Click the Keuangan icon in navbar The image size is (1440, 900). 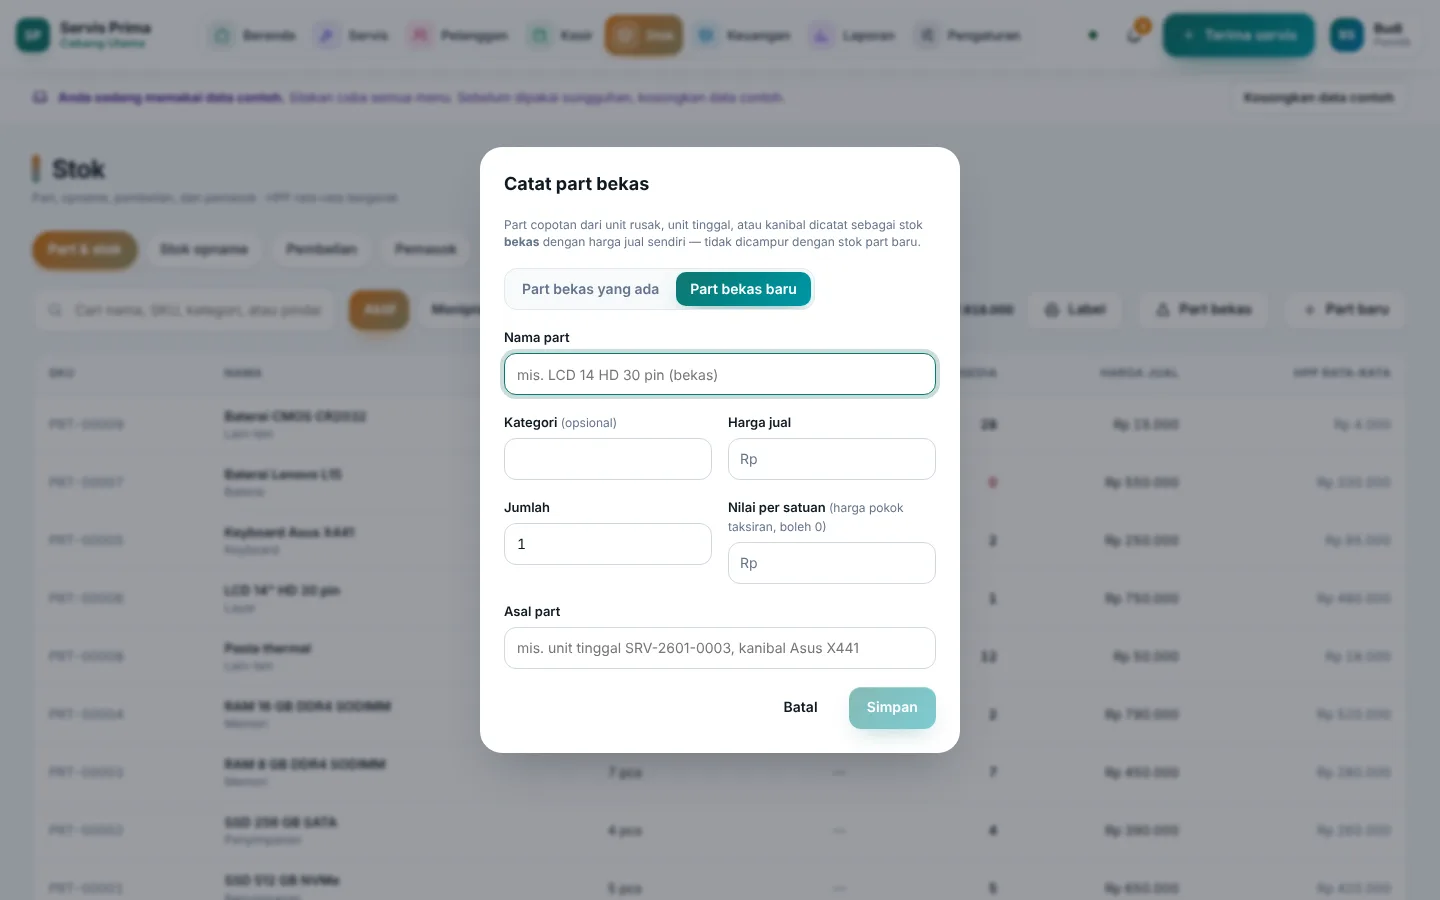point(706,36)
